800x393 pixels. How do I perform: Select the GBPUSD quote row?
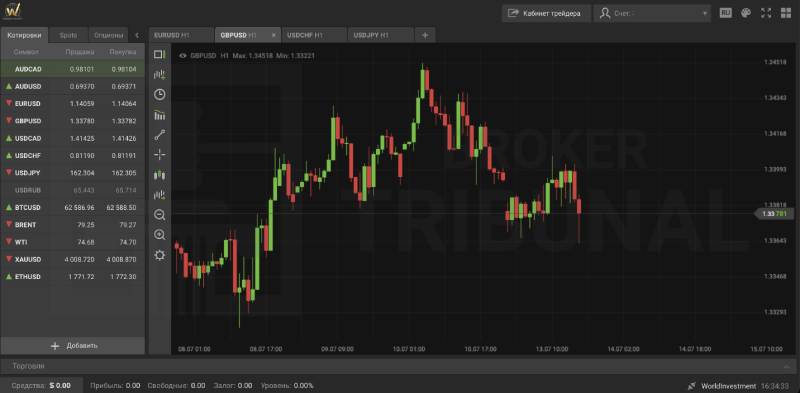73,121
